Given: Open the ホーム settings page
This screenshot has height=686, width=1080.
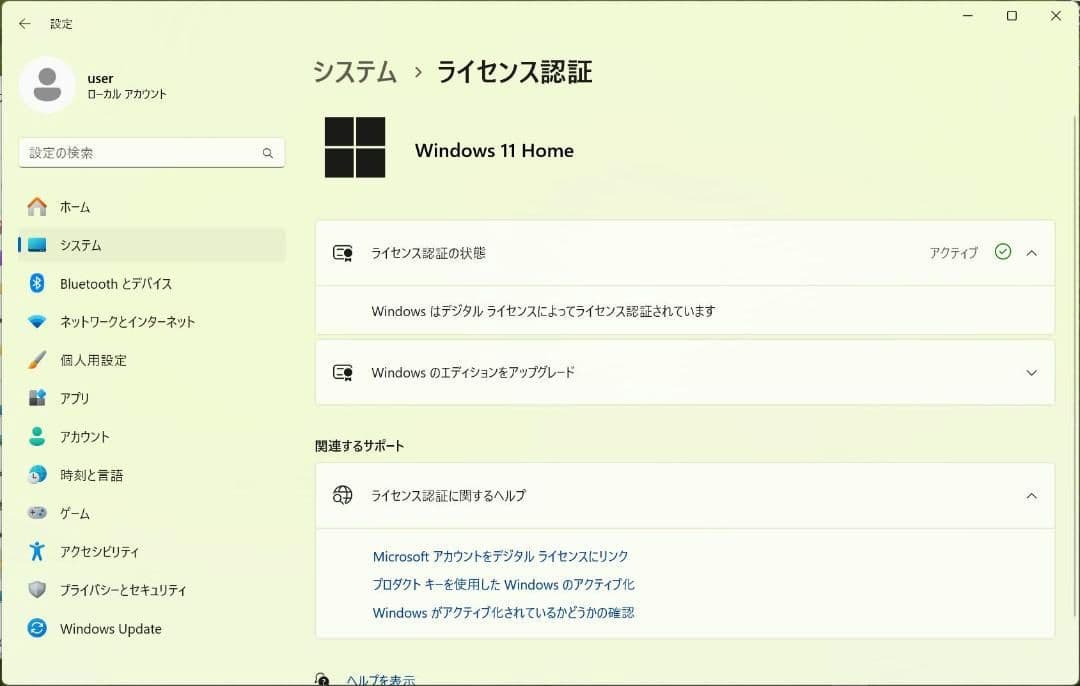Looking at the screenshot, I should pos(152,207).
